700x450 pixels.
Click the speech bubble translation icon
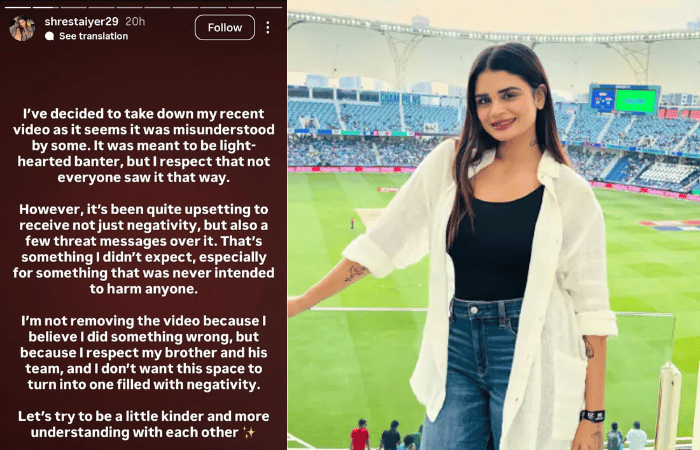click(50, 36)
